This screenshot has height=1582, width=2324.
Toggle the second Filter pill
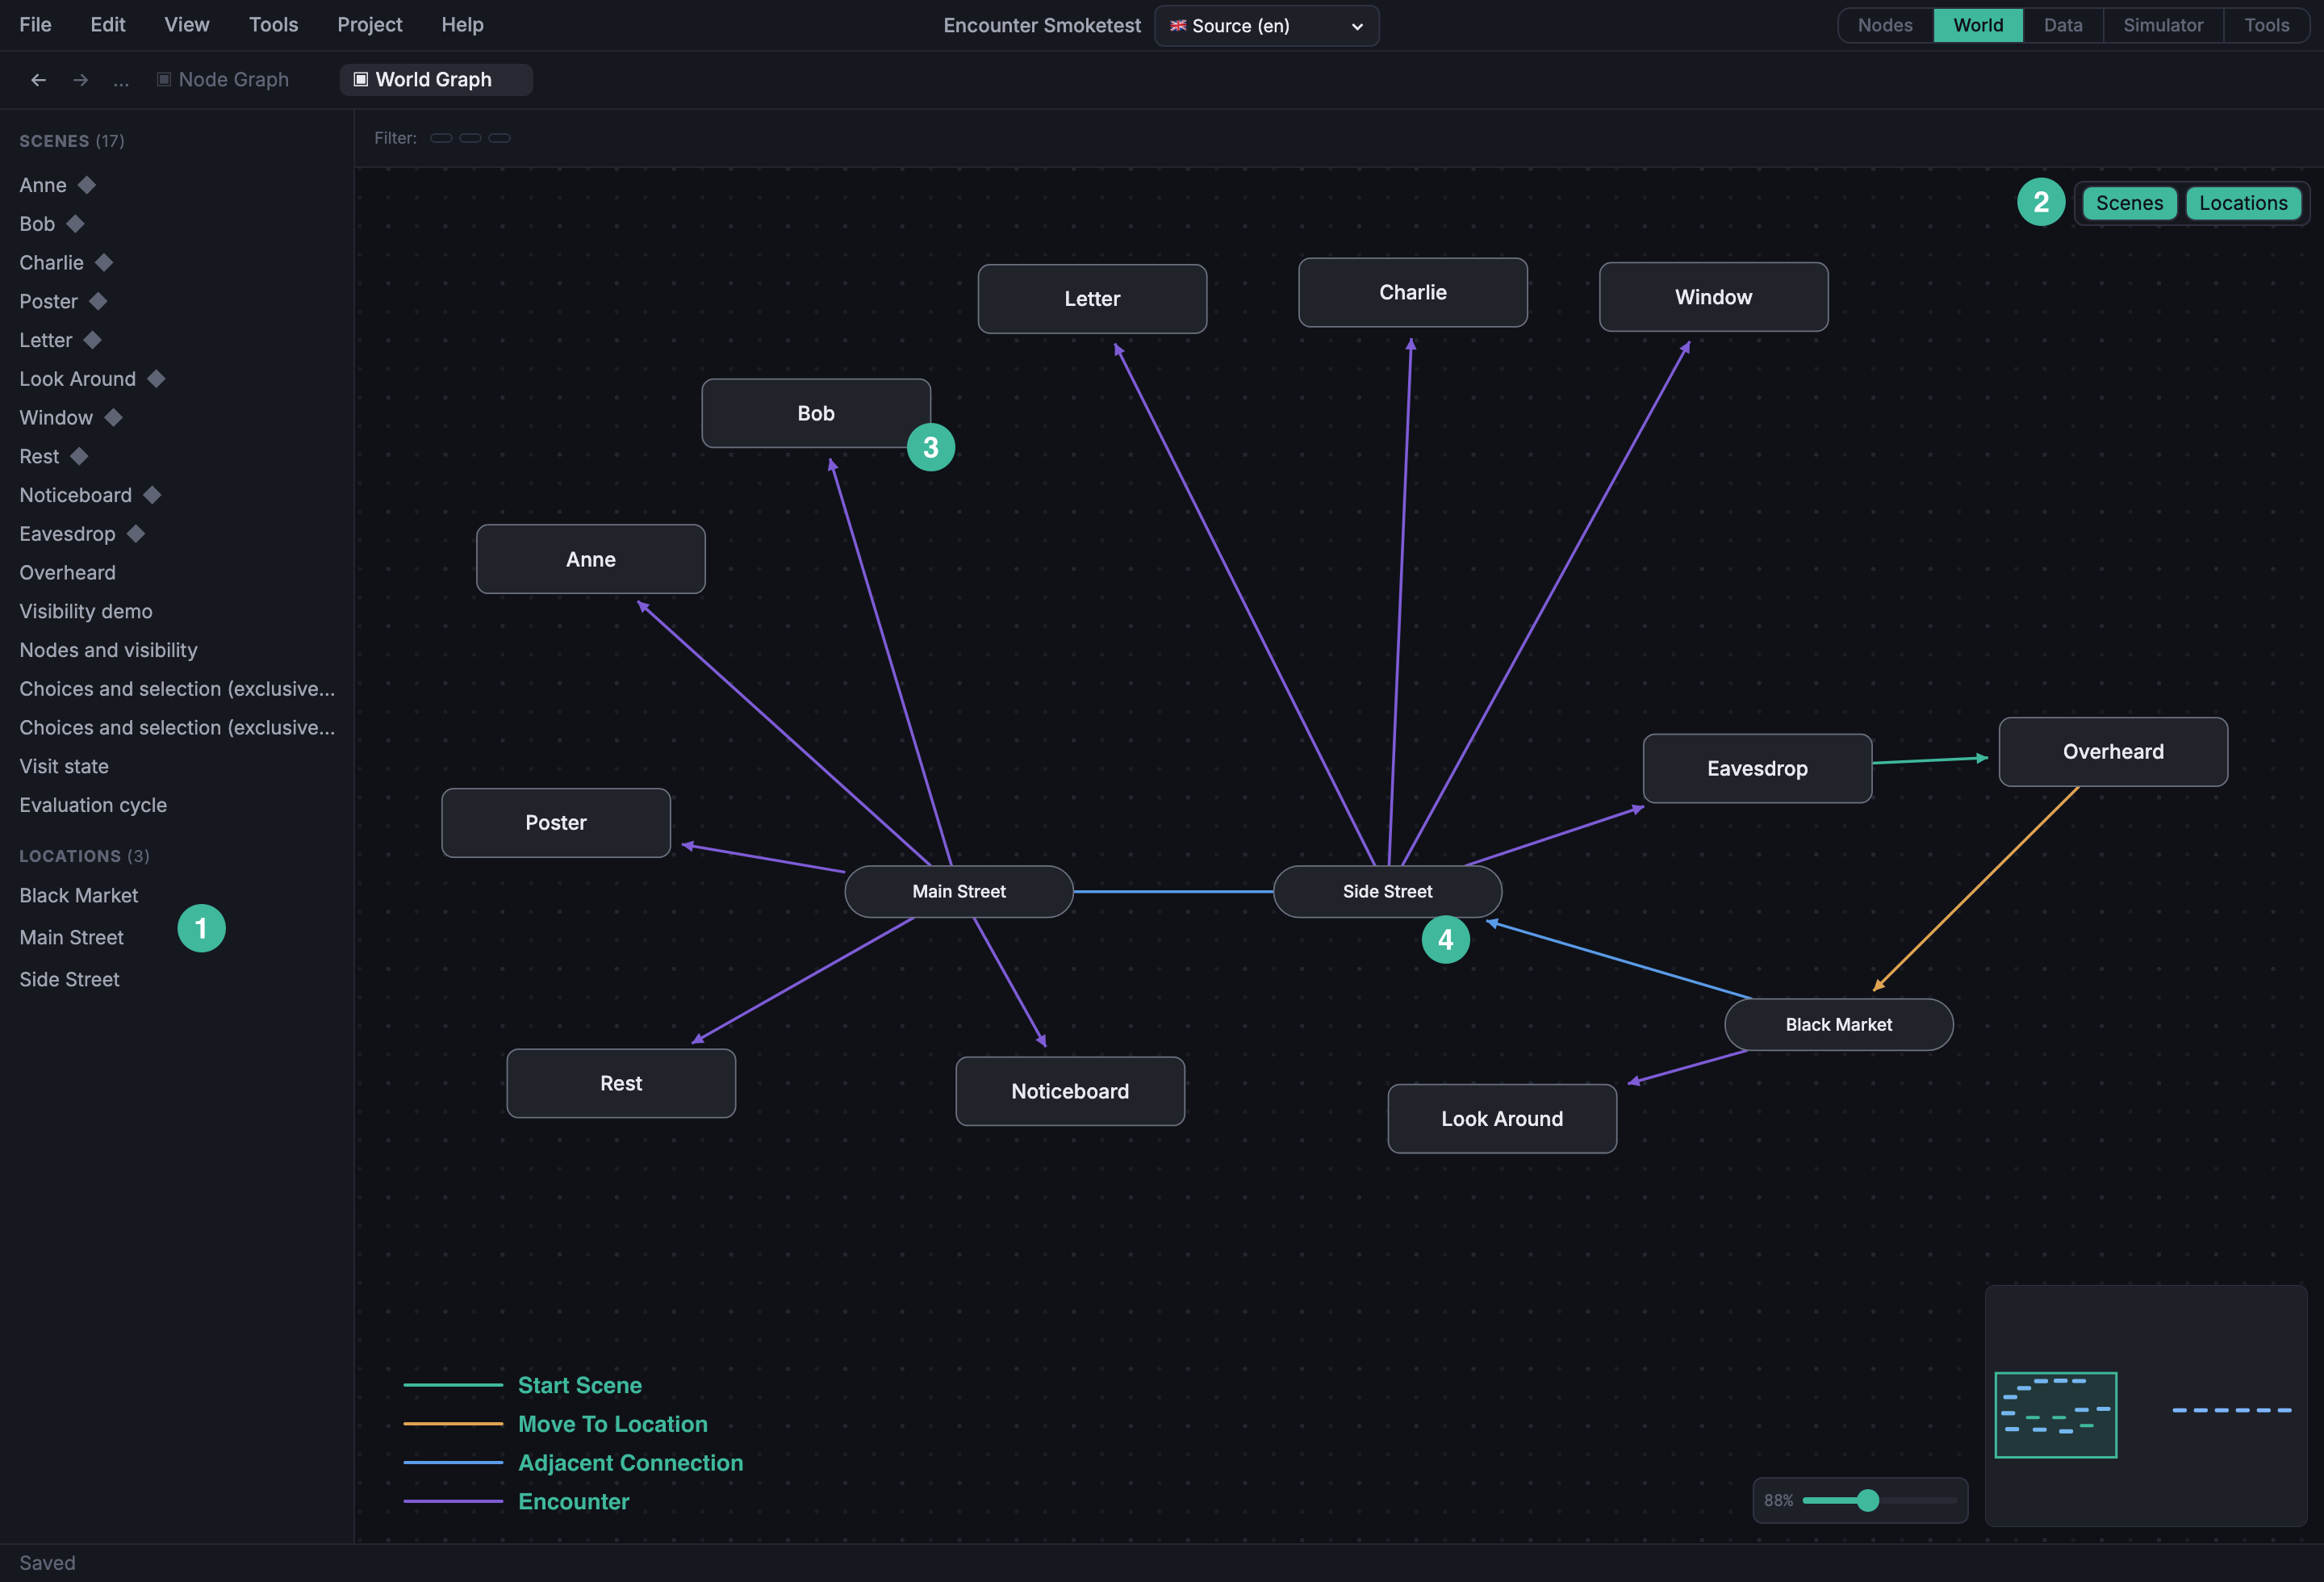coord(470,138)
